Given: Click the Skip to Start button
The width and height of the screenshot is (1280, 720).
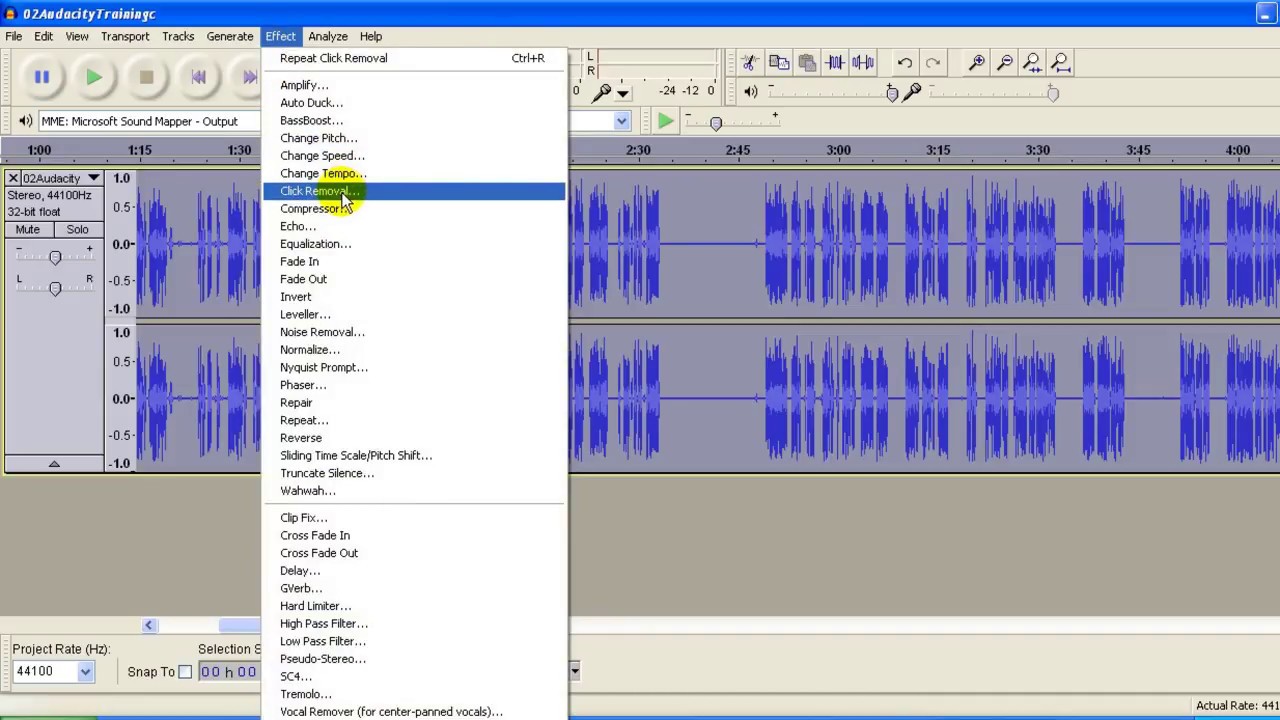Looking at the screenshot, I should coord(198,77).
